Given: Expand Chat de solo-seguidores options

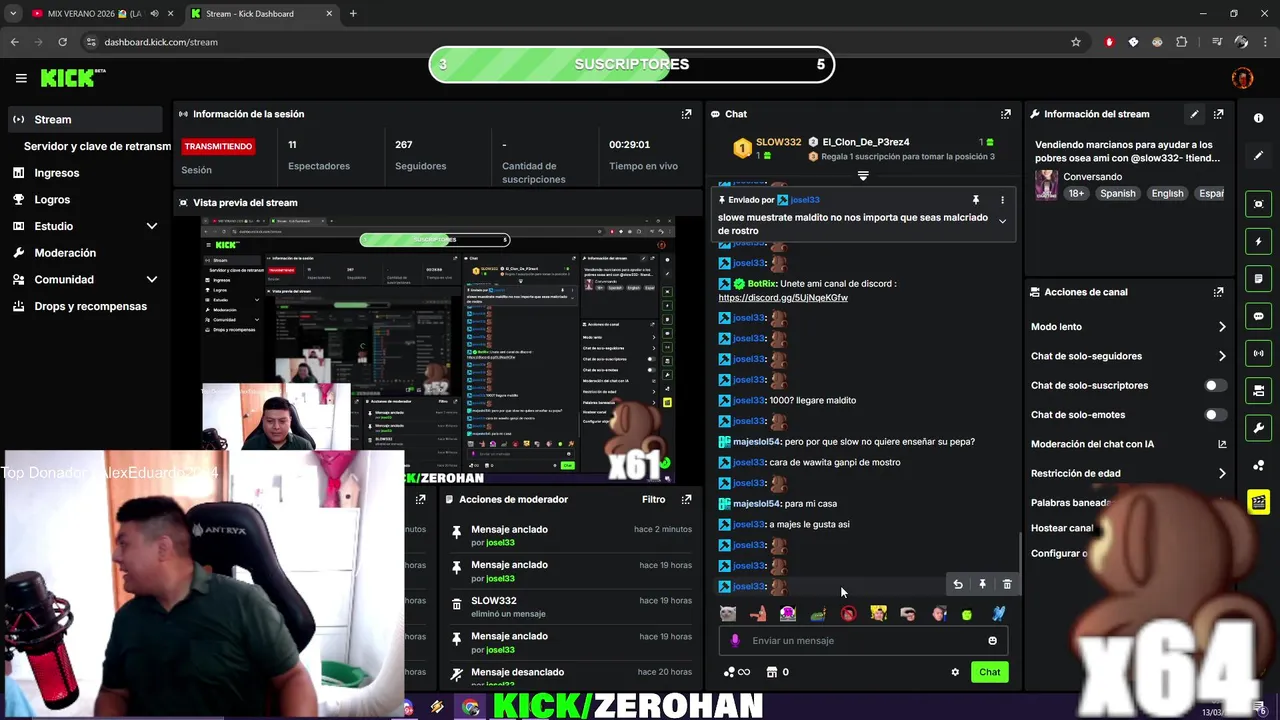Looking at the screenshot, I should tap(1222, 356).
